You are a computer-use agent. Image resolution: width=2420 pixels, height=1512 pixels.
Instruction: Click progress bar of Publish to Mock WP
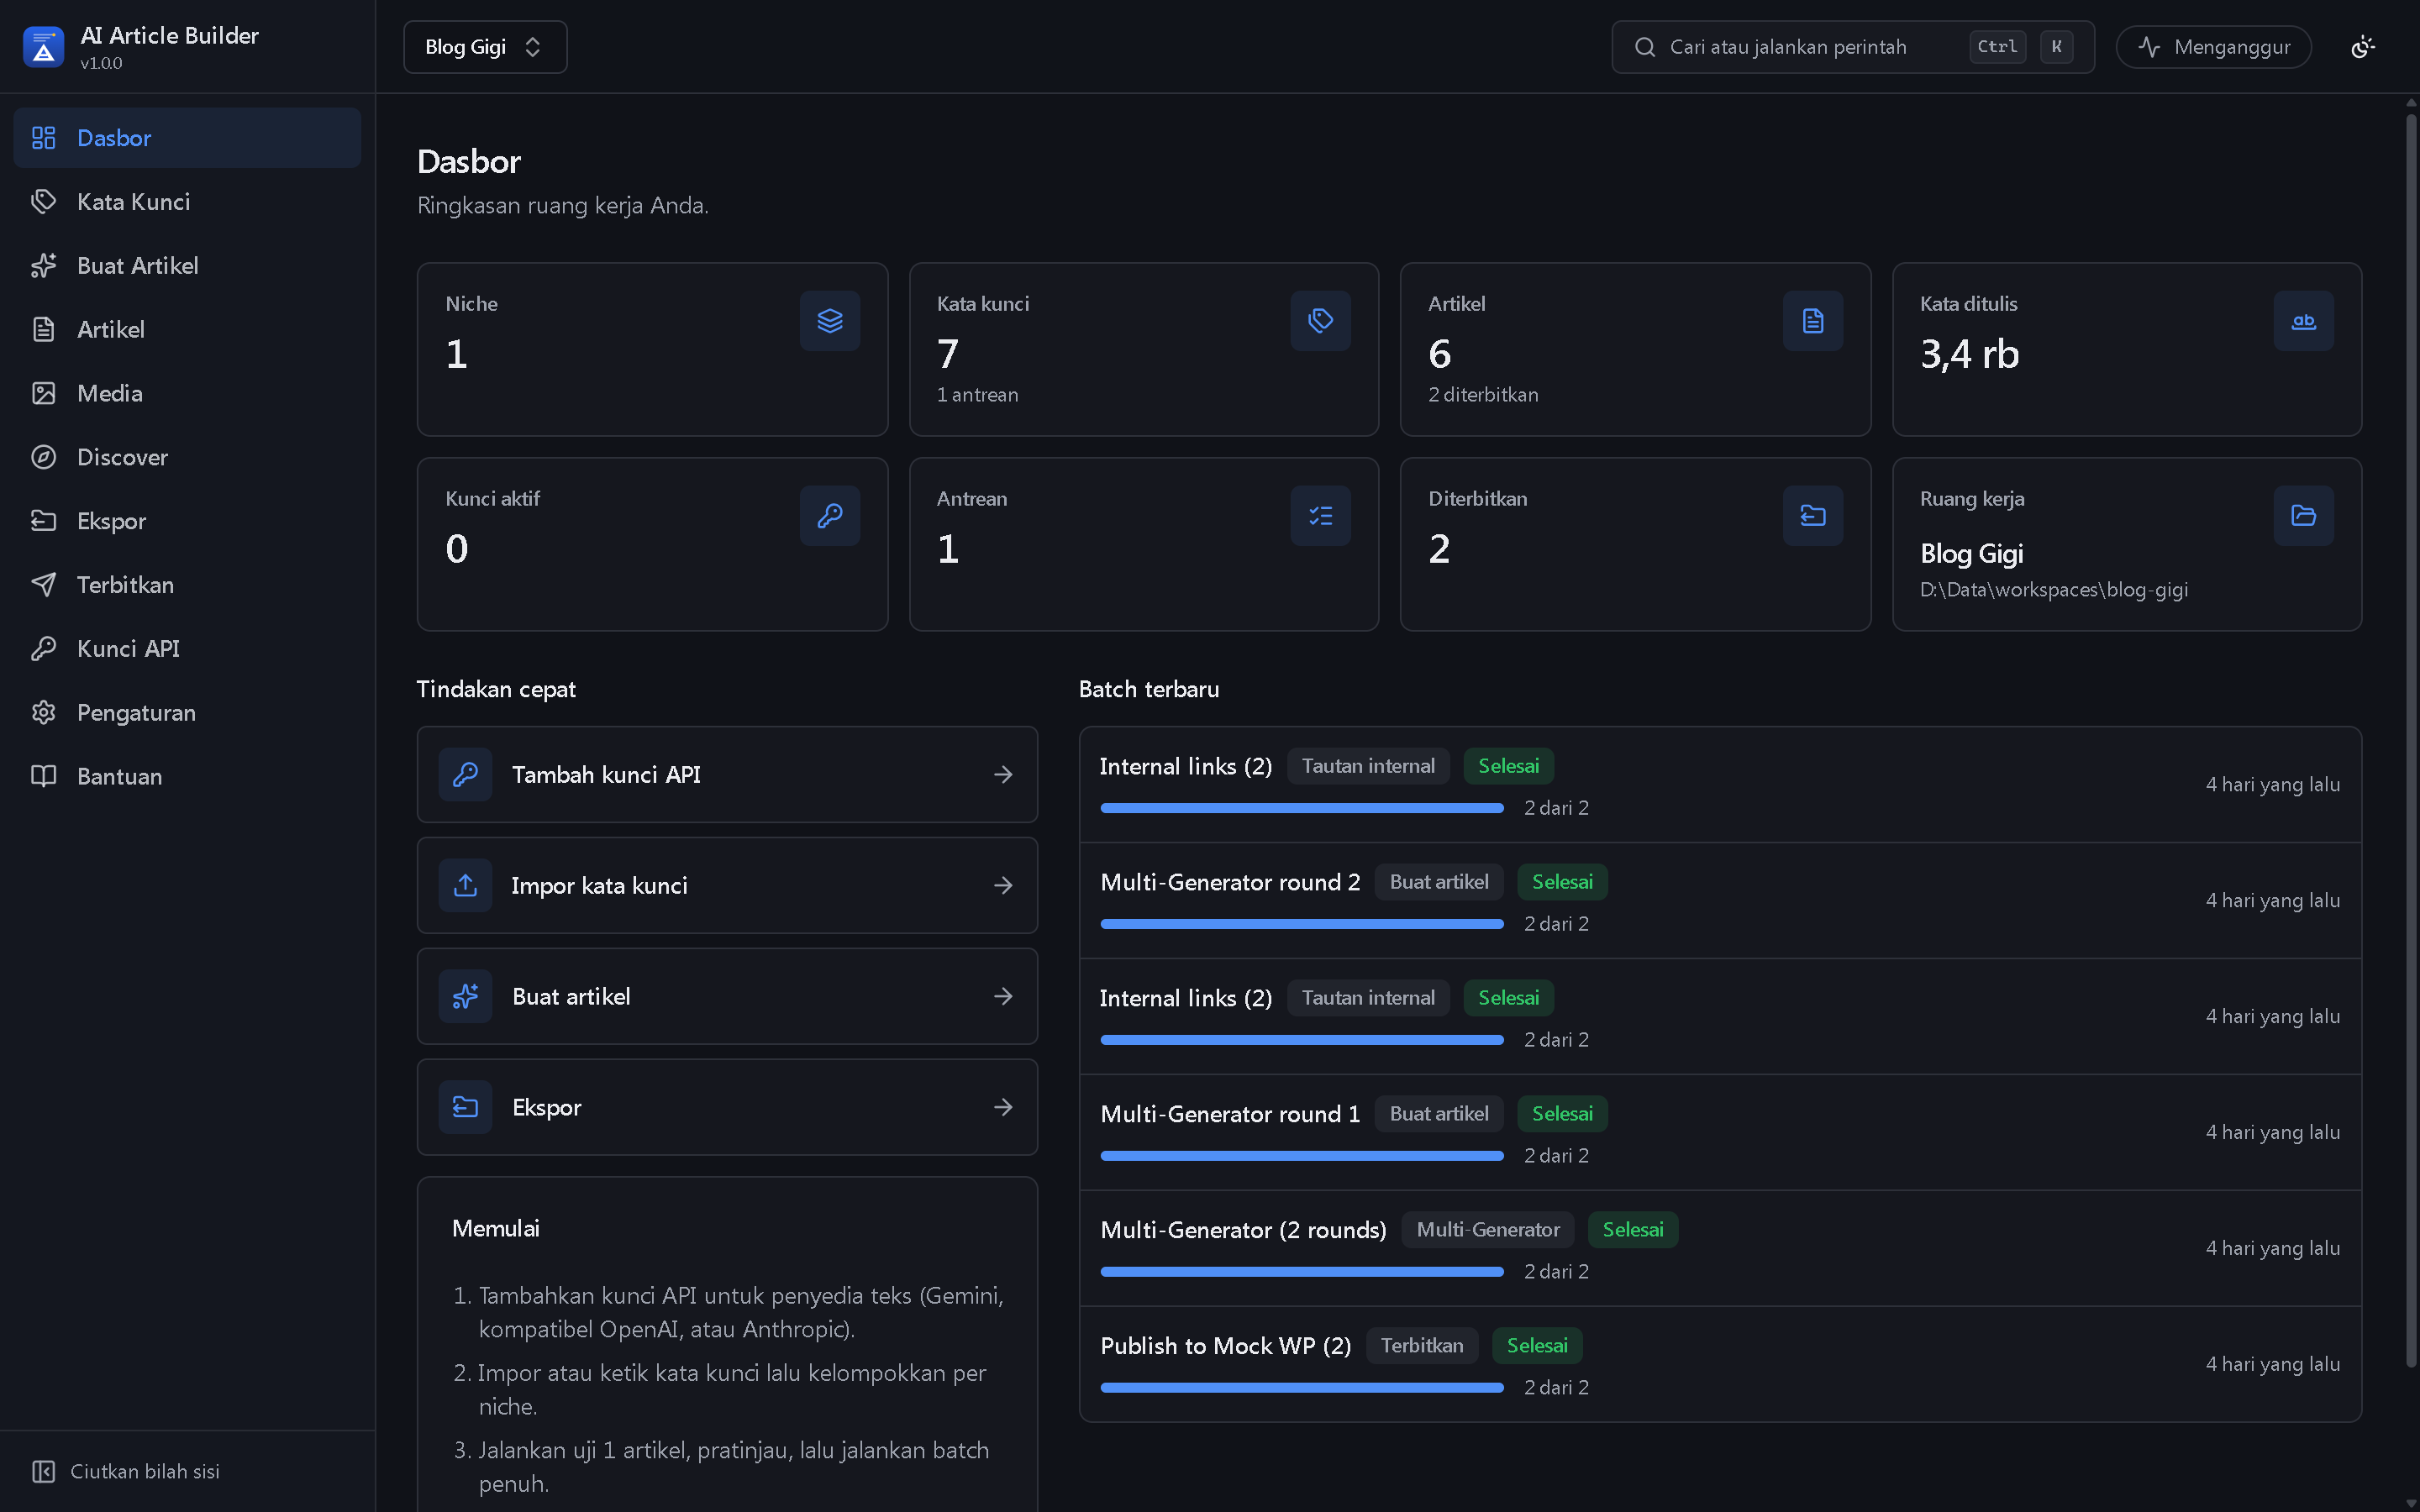1302,1388
